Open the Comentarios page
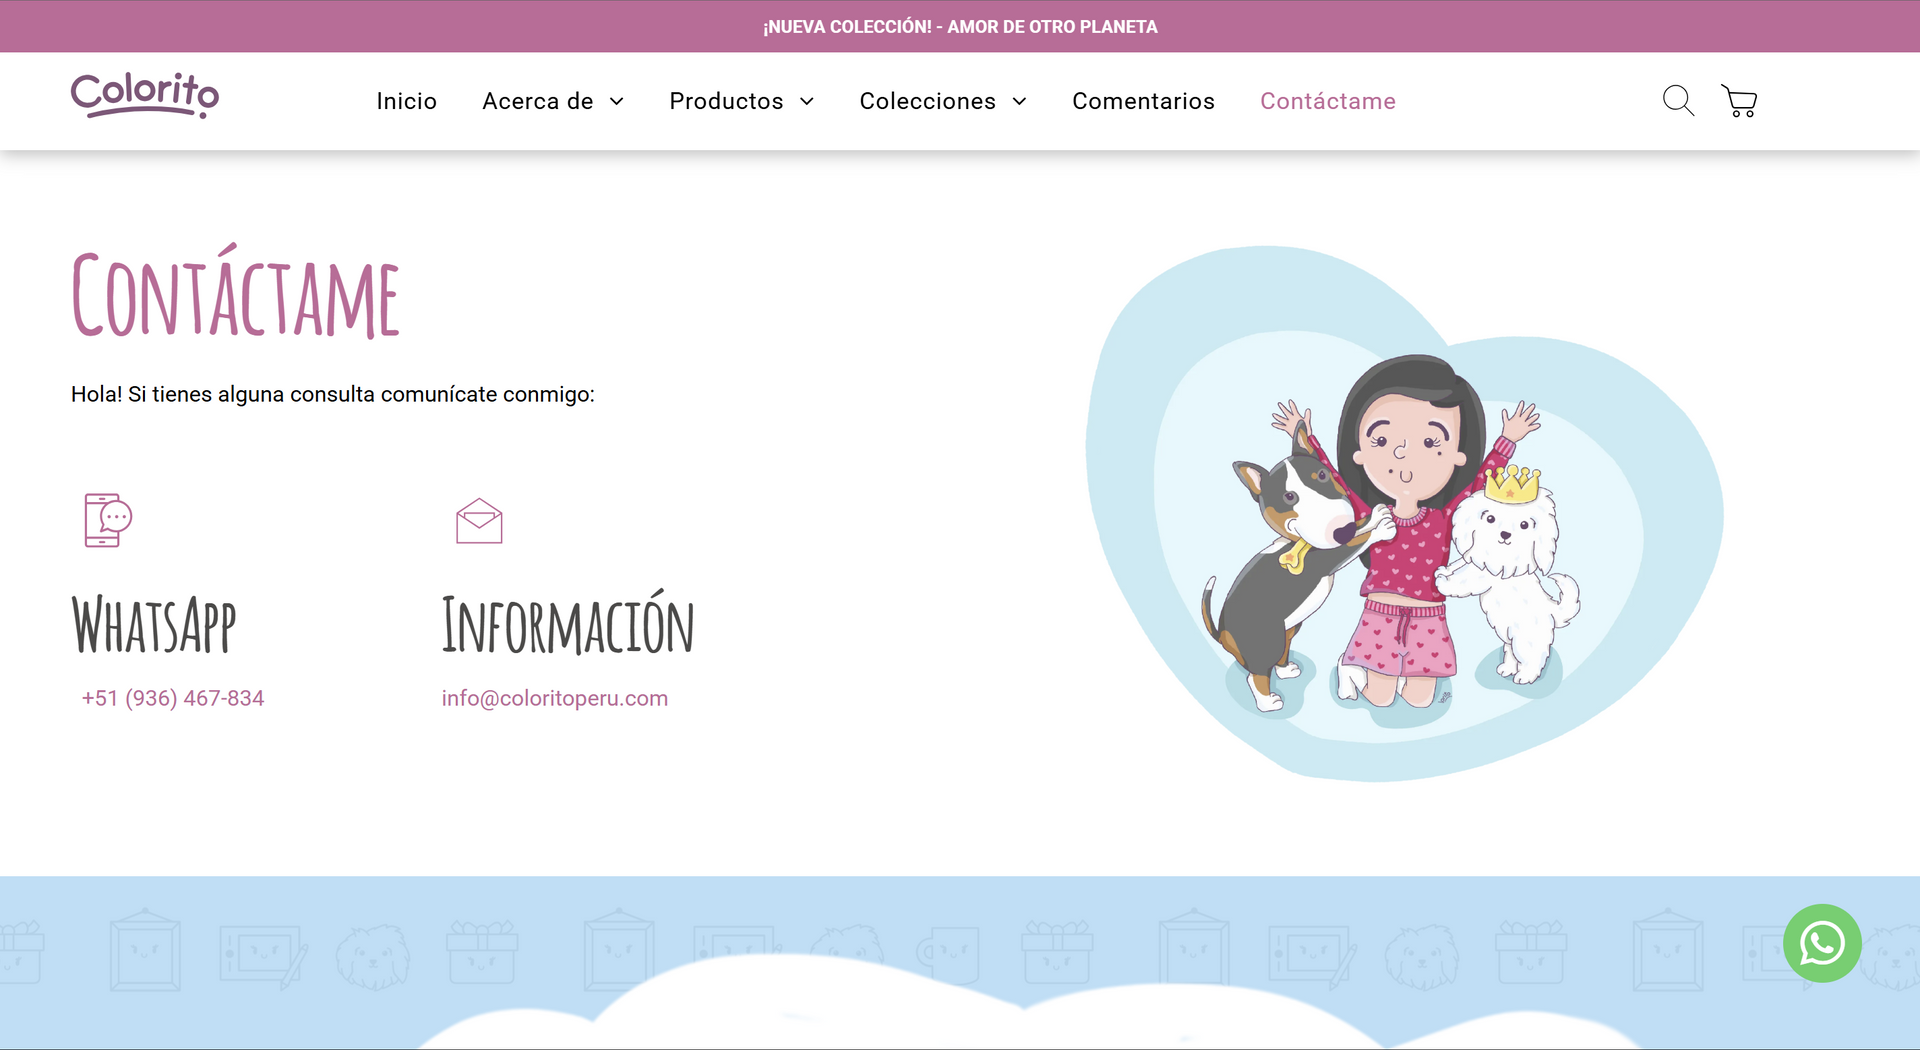This screenshot has height=1050, width=1920. point(1144,101)
